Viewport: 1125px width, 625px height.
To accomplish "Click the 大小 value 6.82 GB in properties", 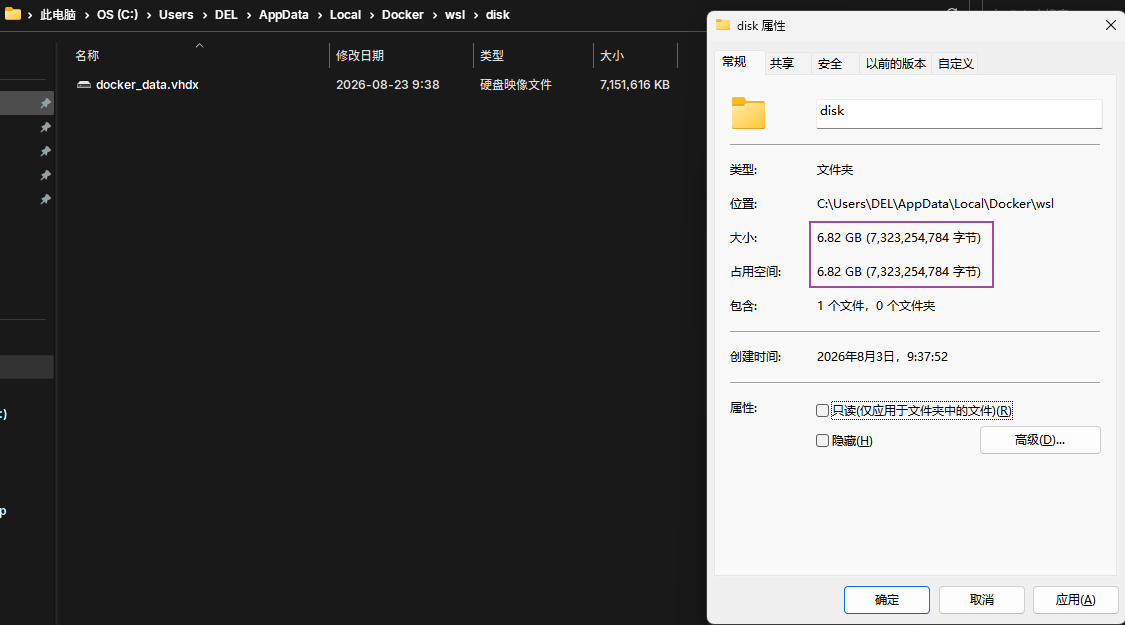I will click(x=899, y=238).
